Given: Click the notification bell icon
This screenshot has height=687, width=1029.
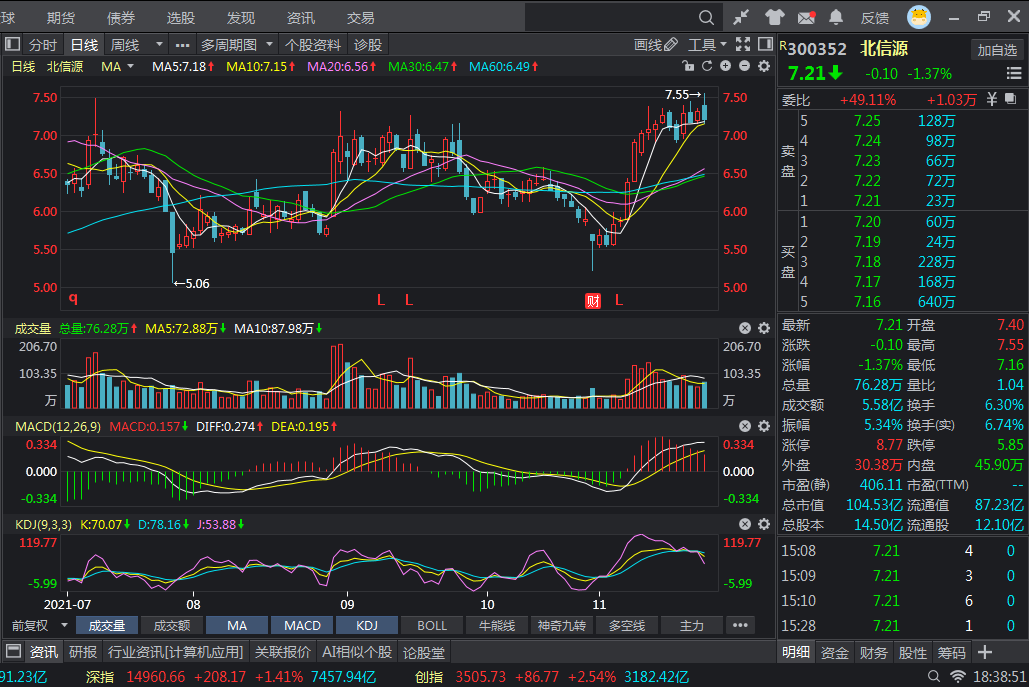Looking at the screenshot, I should coord(837,17).
